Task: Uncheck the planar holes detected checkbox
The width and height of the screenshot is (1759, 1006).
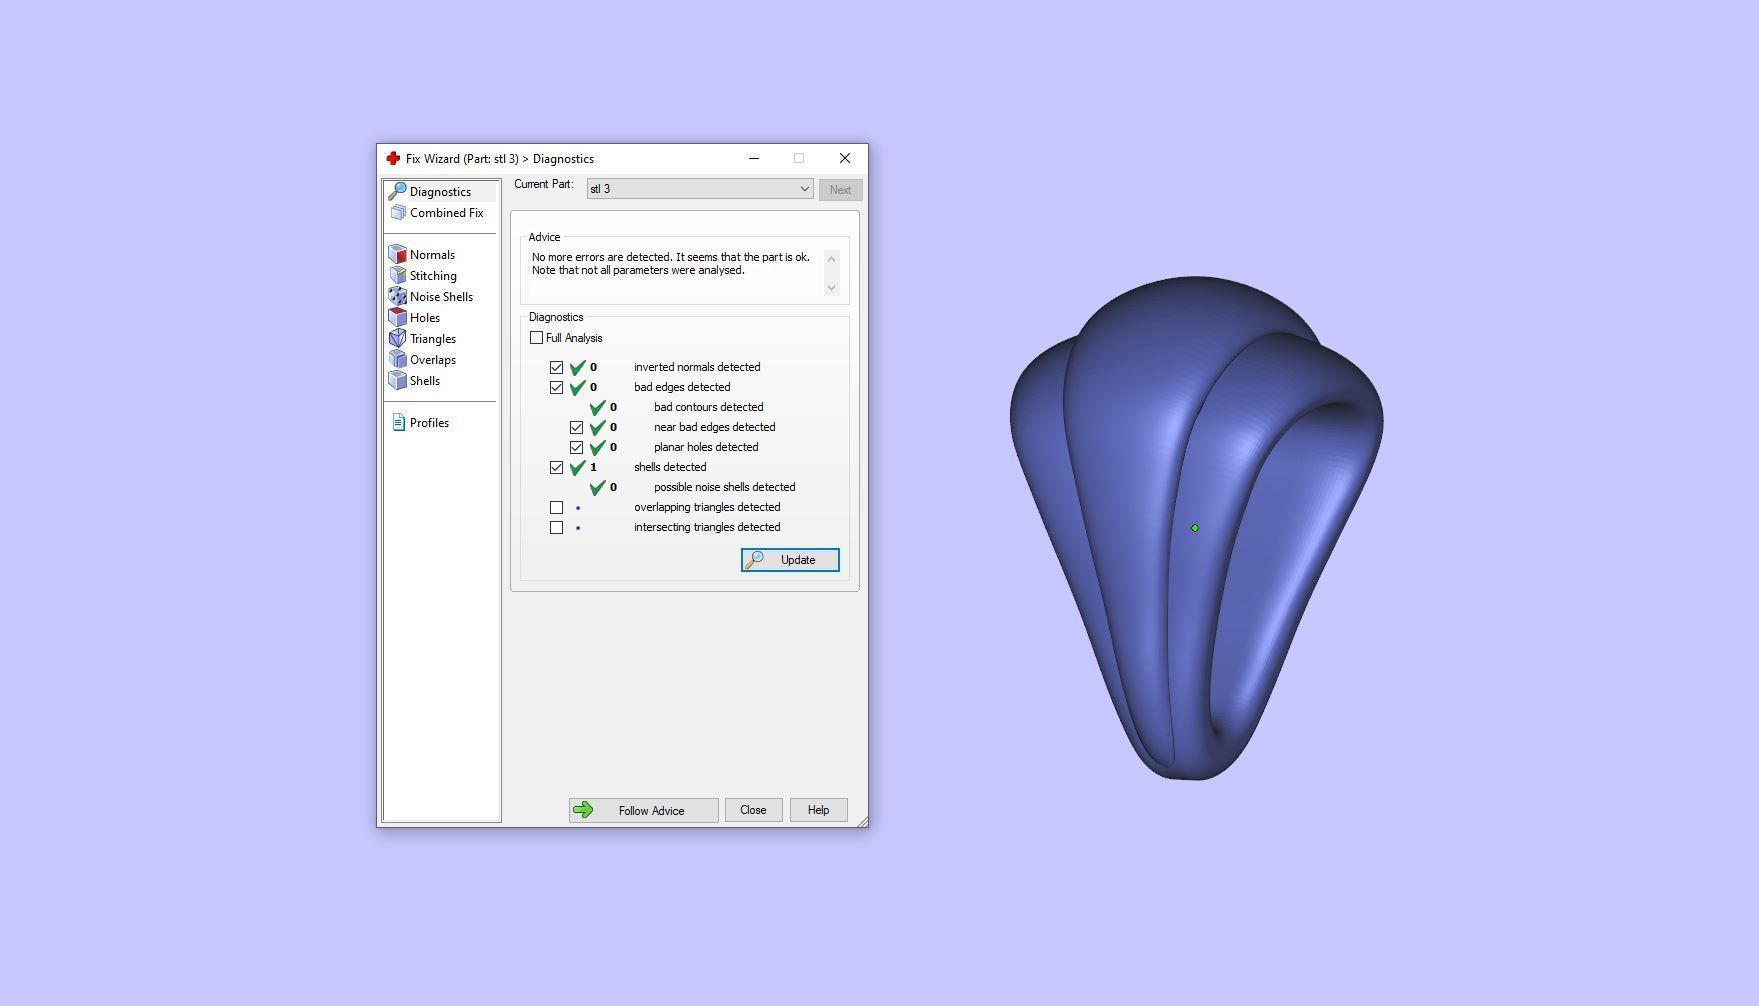Action: (x=576, y=447)
